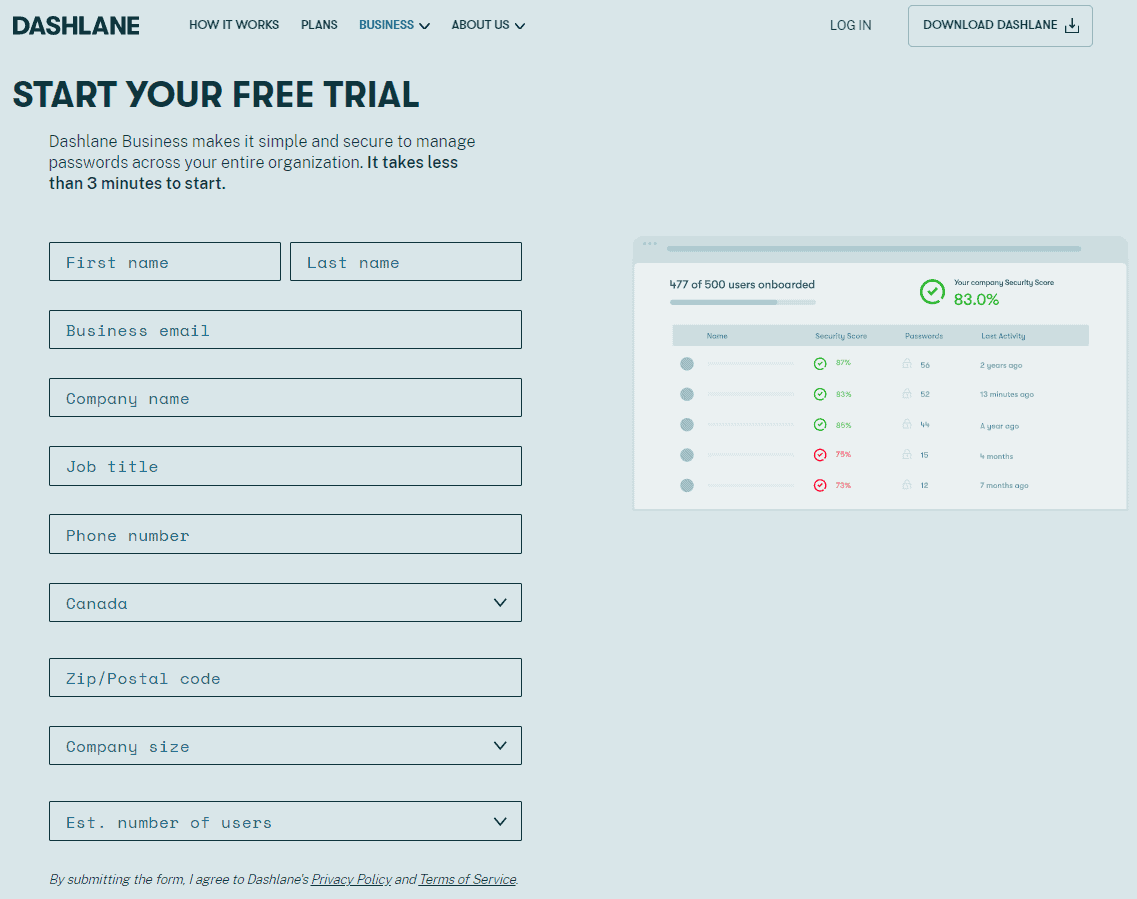This screenshot has width=1137, height=899.
Task: Click HOW IT WORKS menu item
Action: tap(234, 25)
